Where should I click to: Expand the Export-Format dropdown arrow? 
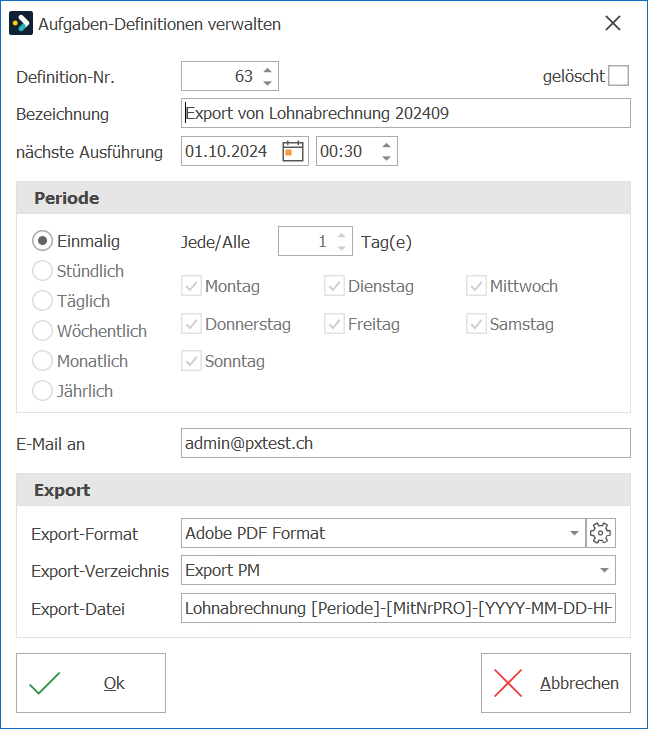(575, 533)
